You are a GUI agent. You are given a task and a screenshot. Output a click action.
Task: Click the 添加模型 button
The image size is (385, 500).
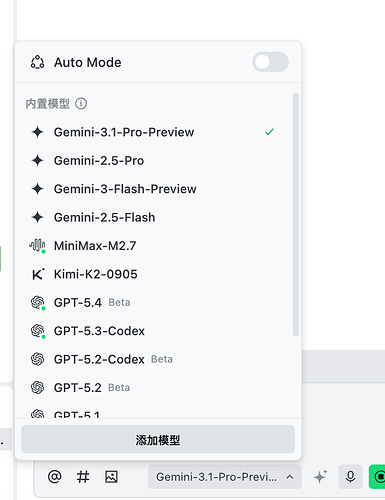point(158,439)
